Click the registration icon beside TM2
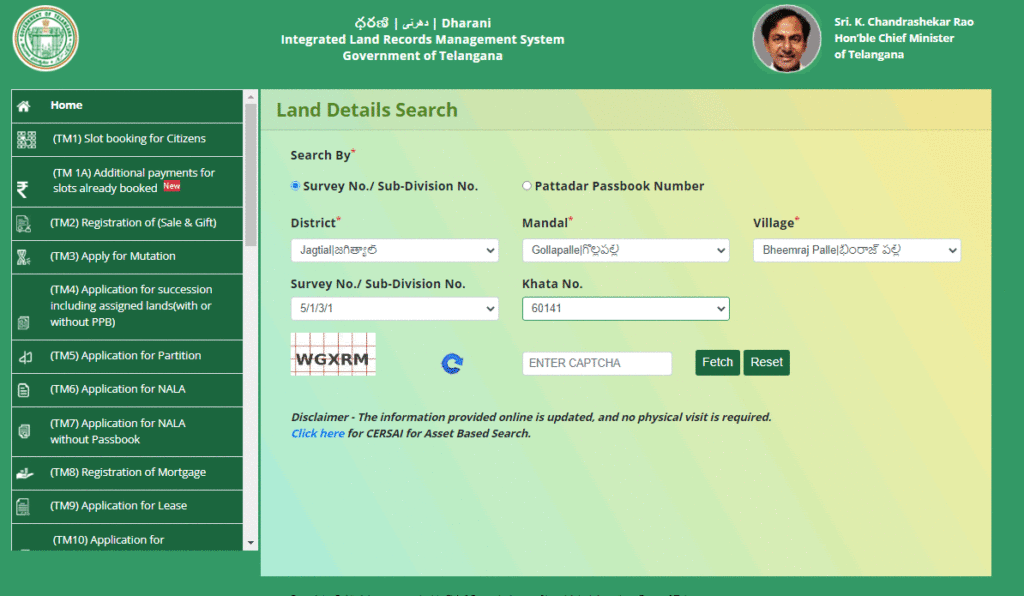Viewport: 1024px width, 596px height. click(x=22, y=223)
